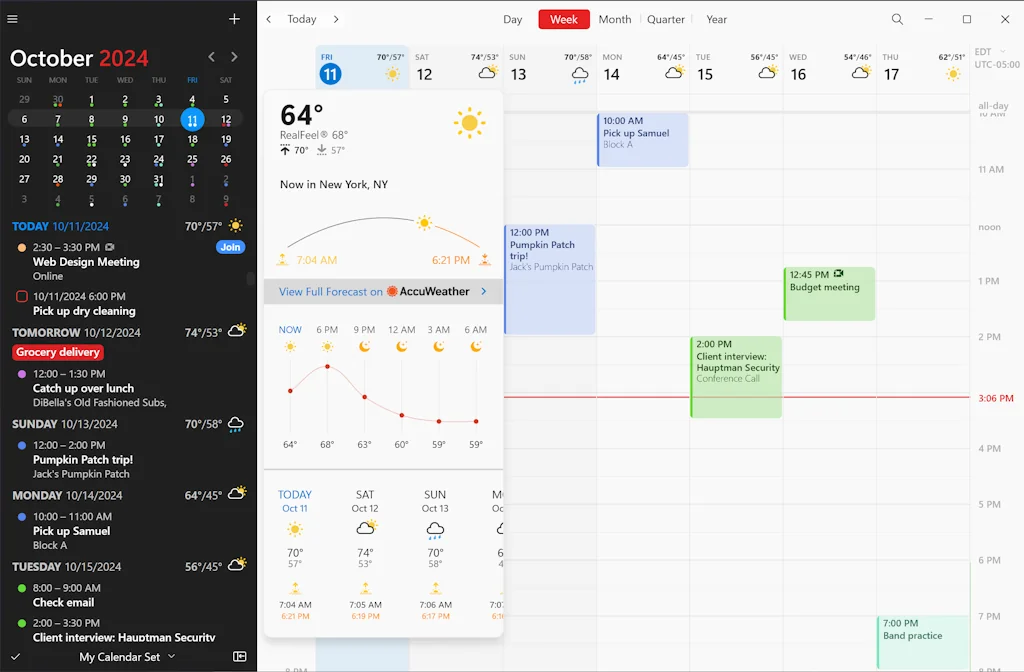Click the video camera icon on Budget meeting
Viewport: 1024px width, 672px height.
click(838, 274)
